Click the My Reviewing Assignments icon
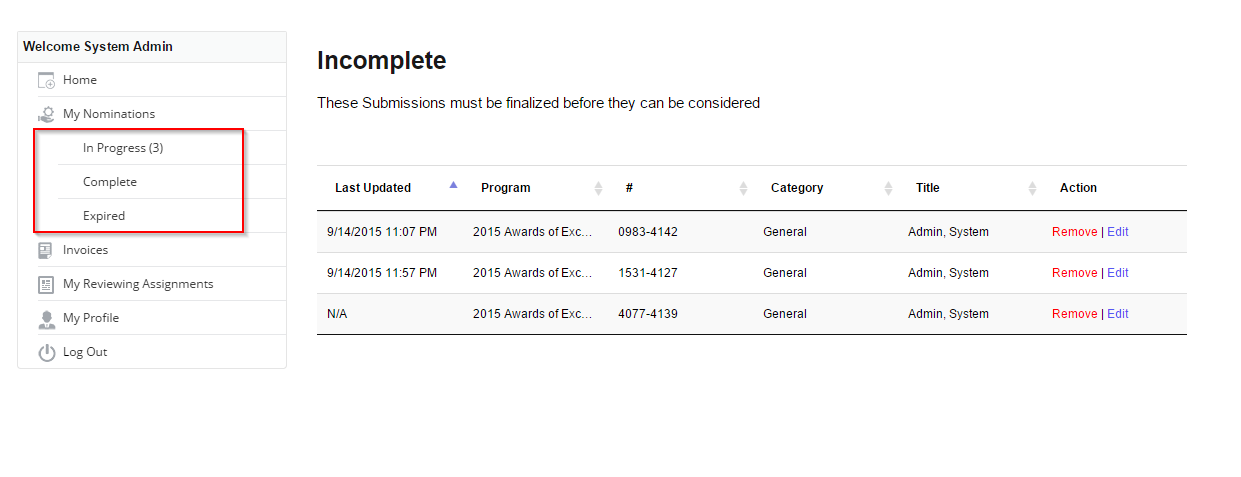The image size is (1241, 477). pos(46,284)
